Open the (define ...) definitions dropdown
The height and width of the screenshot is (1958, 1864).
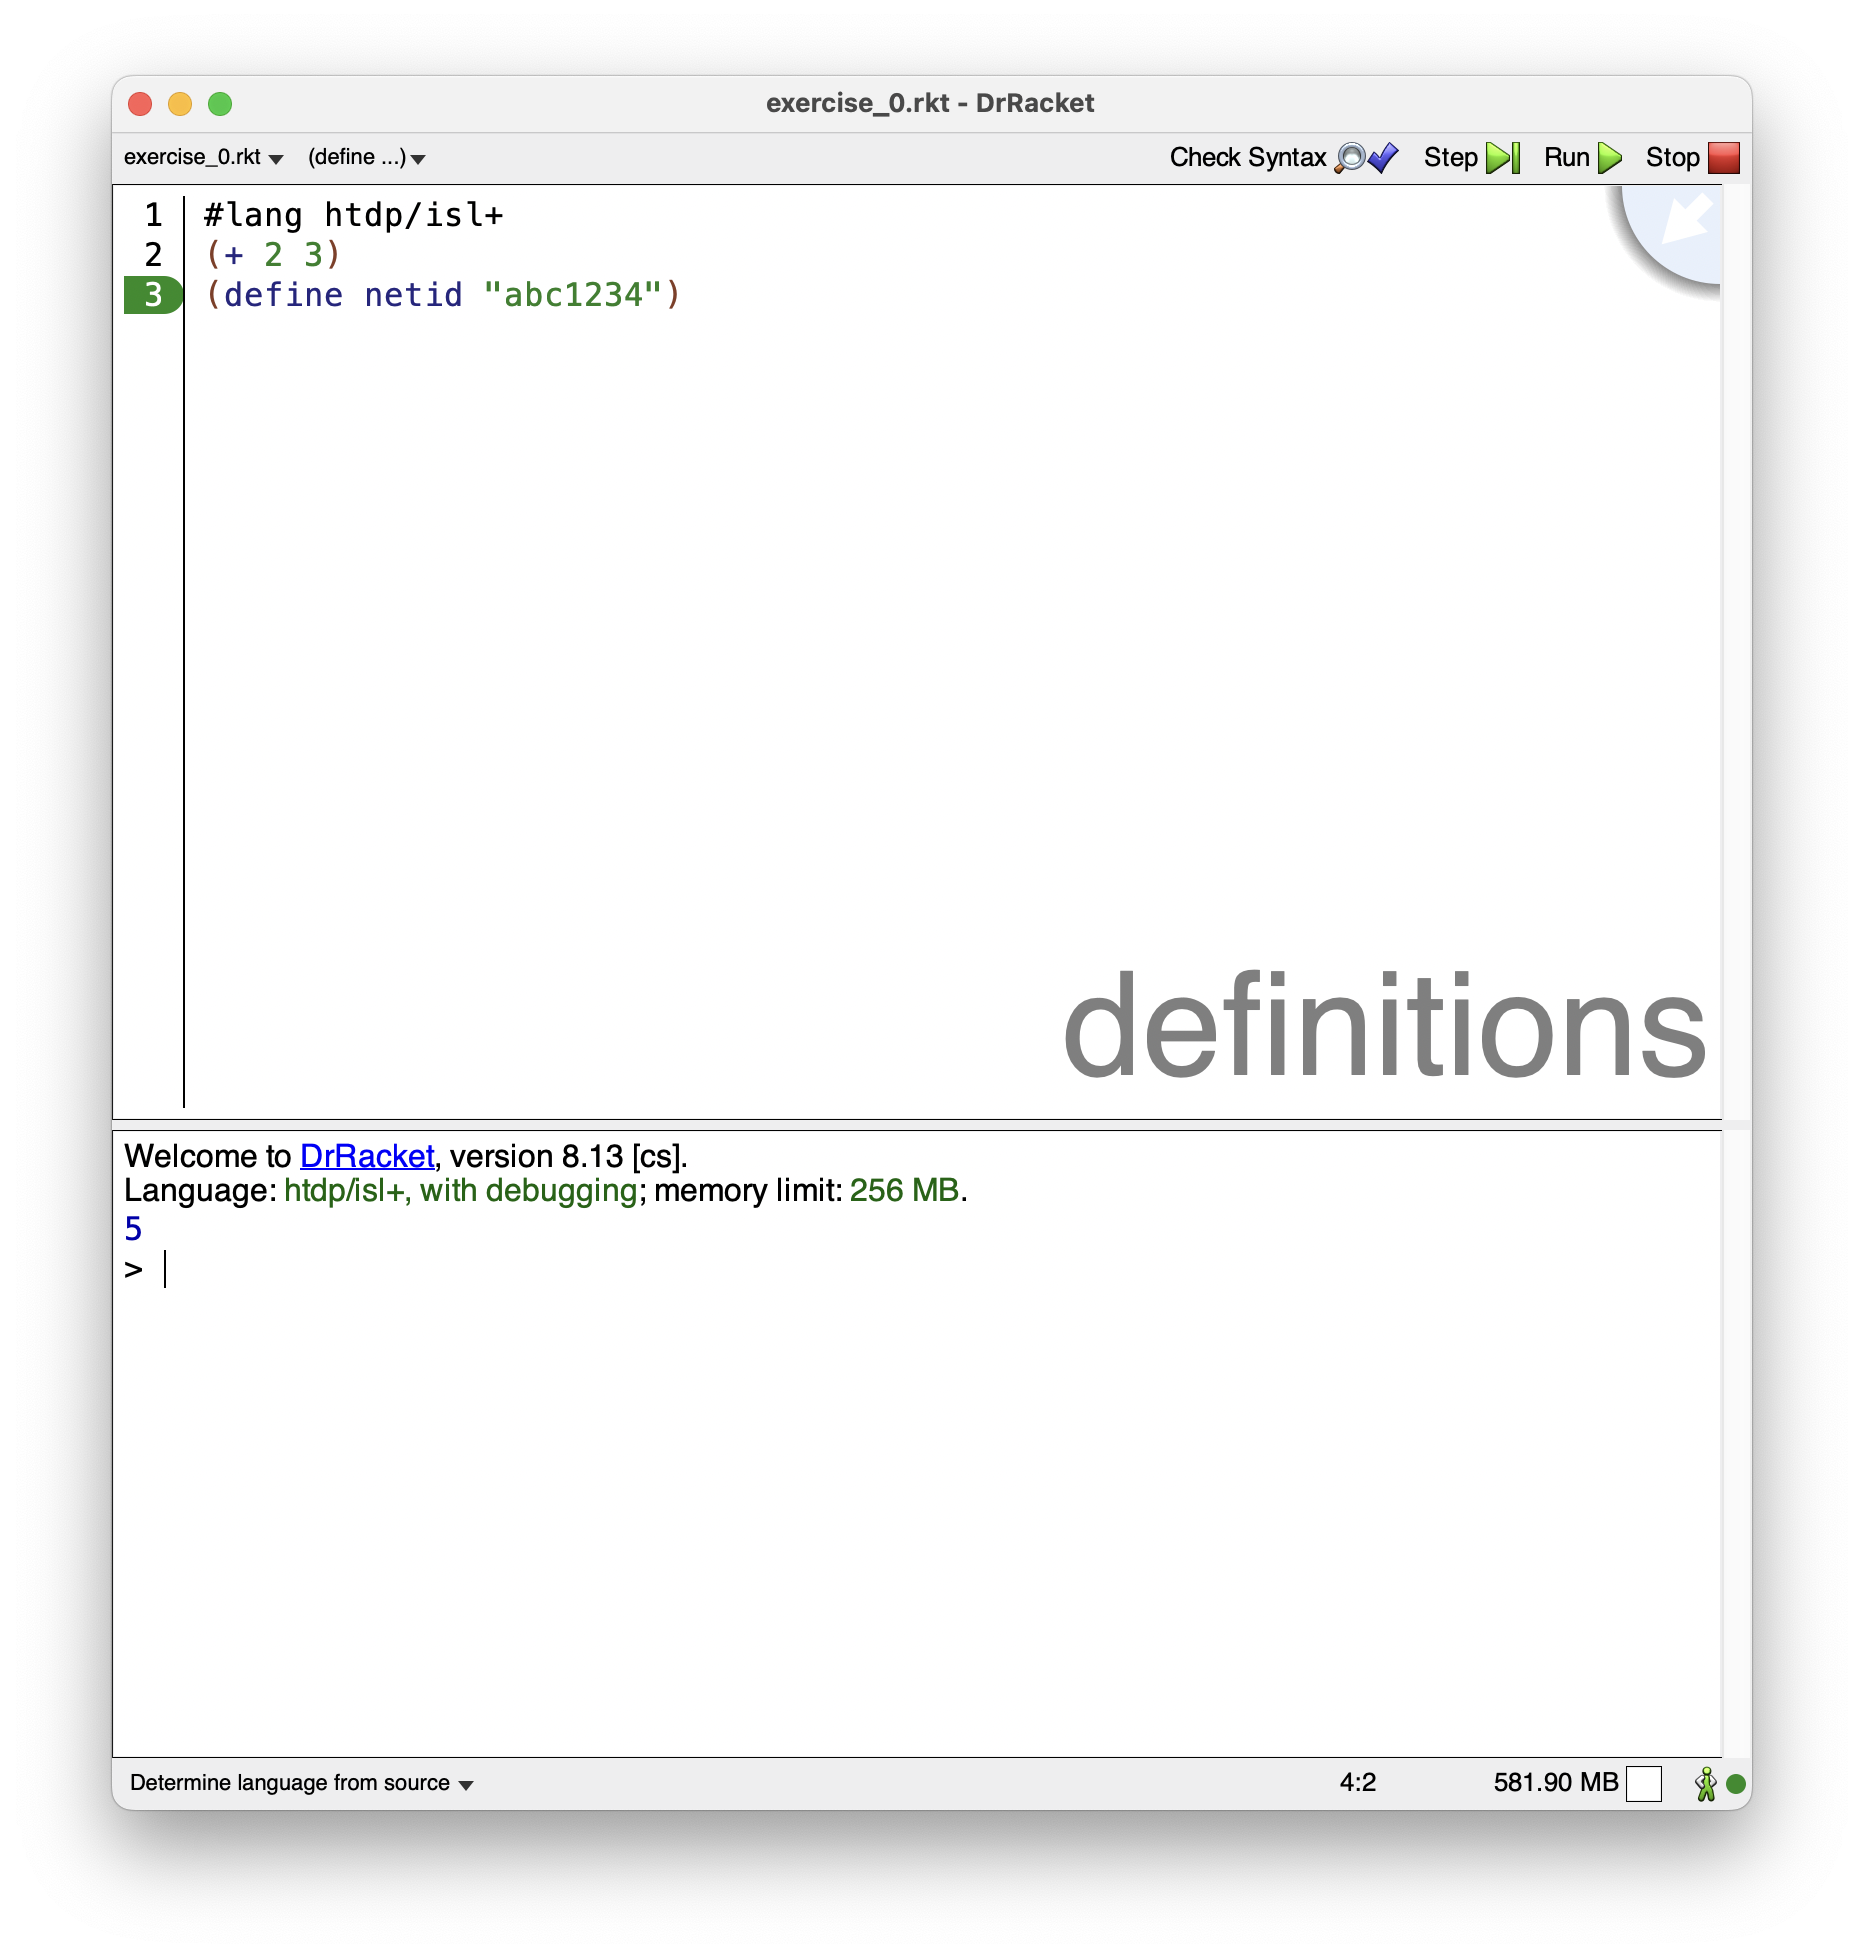point(366,157)
